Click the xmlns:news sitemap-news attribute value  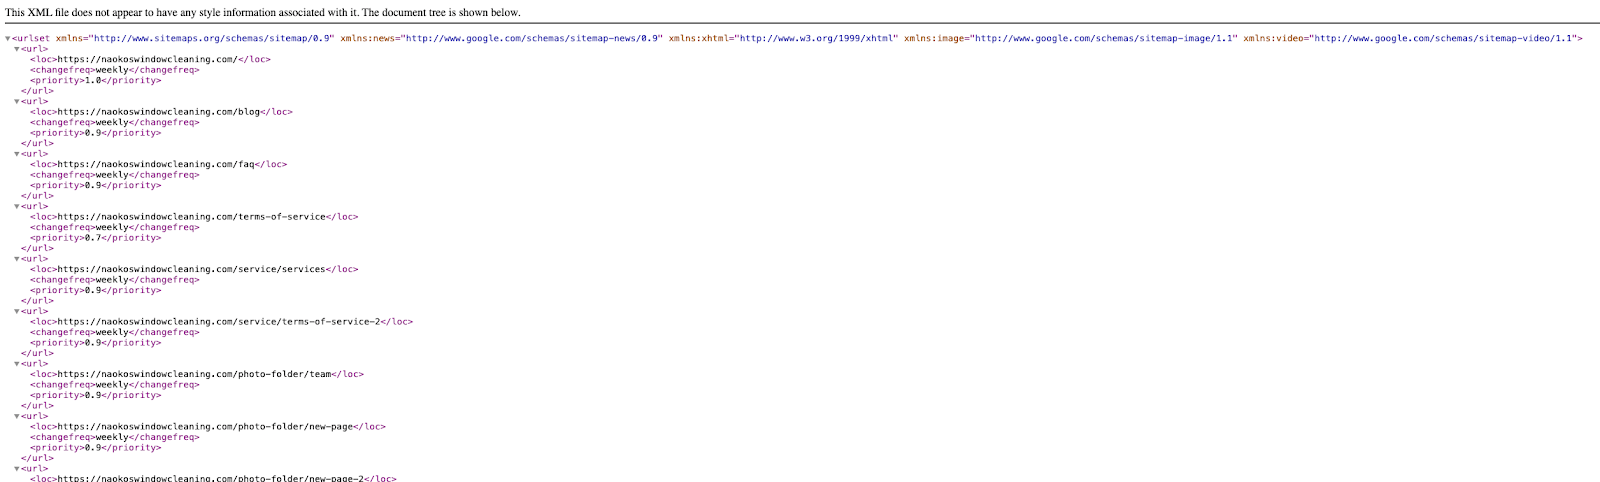pos(532,38)
